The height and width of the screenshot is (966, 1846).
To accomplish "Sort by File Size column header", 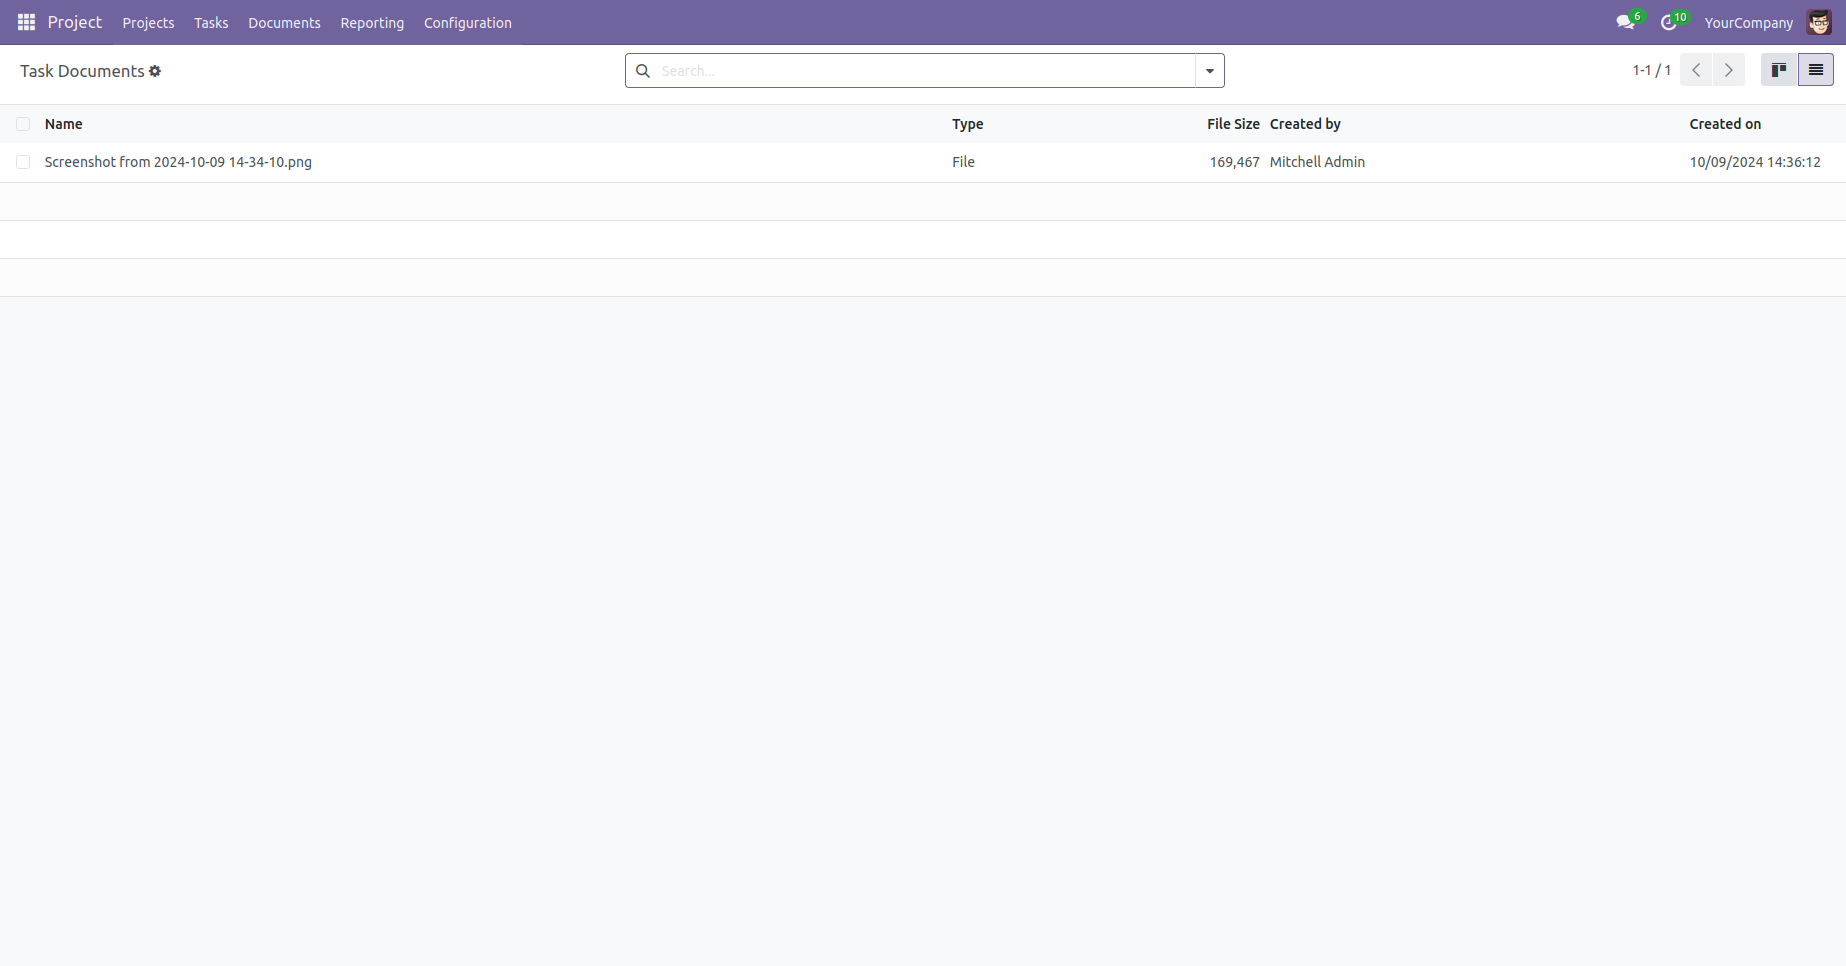I will point(1233,124).
